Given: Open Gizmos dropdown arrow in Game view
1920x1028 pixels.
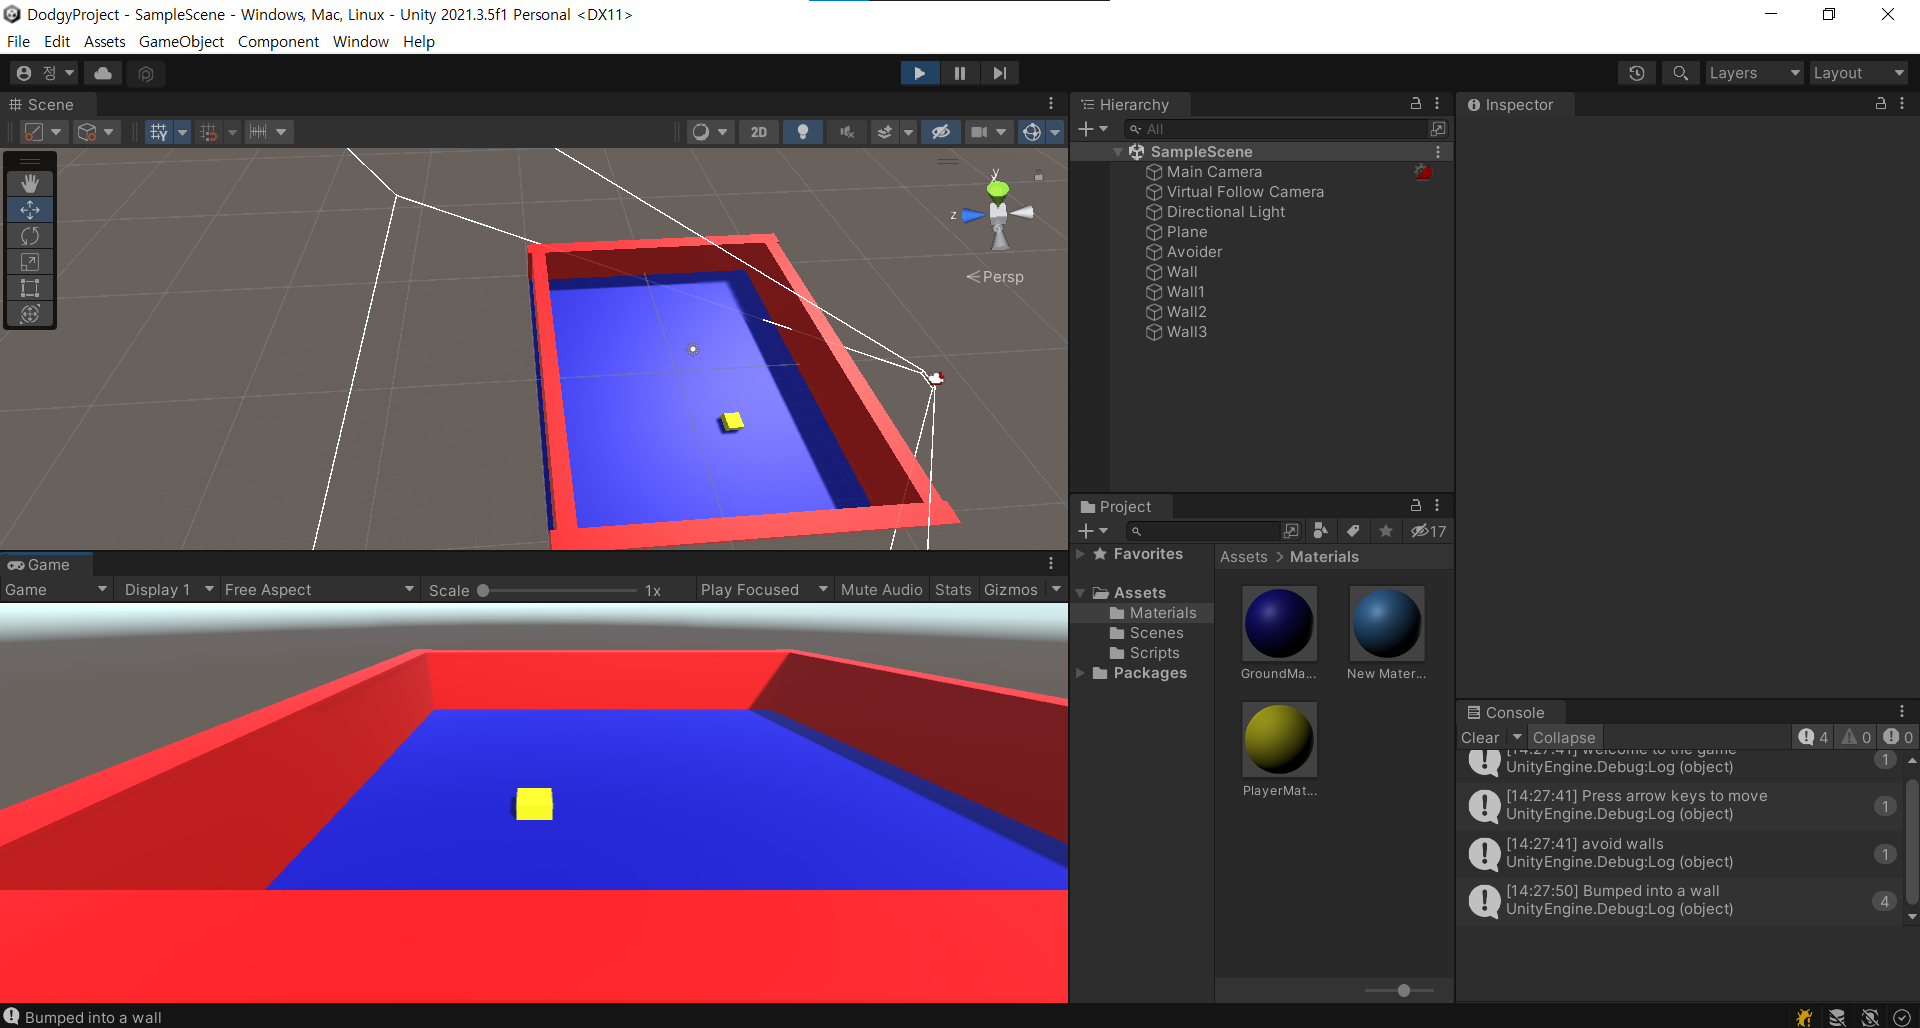Looking at the screenshot, I should pyautogui.click(x=1056, y=590).
